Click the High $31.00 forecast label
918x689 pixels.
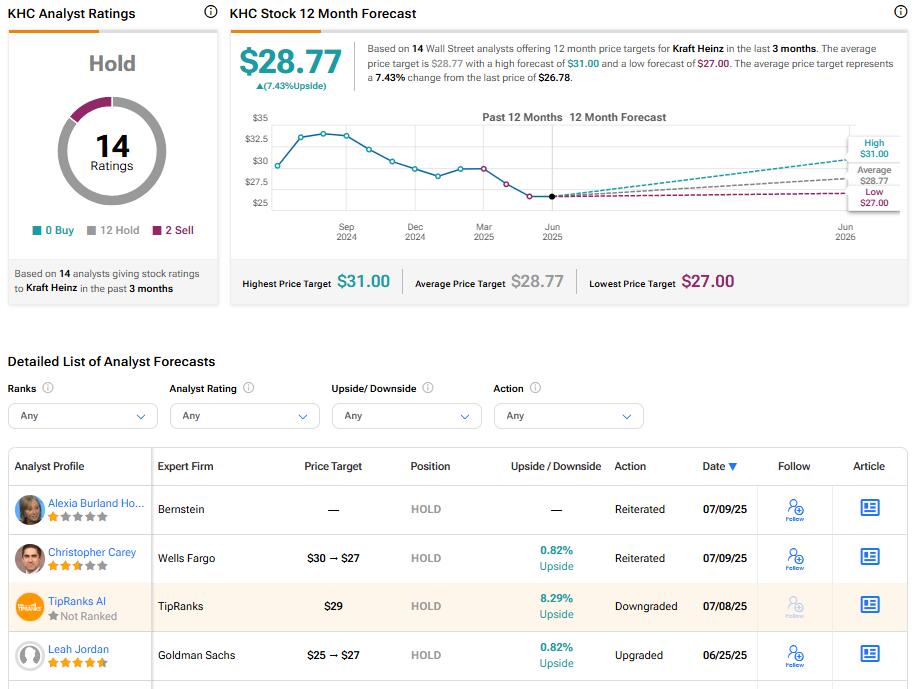point(874,148)
